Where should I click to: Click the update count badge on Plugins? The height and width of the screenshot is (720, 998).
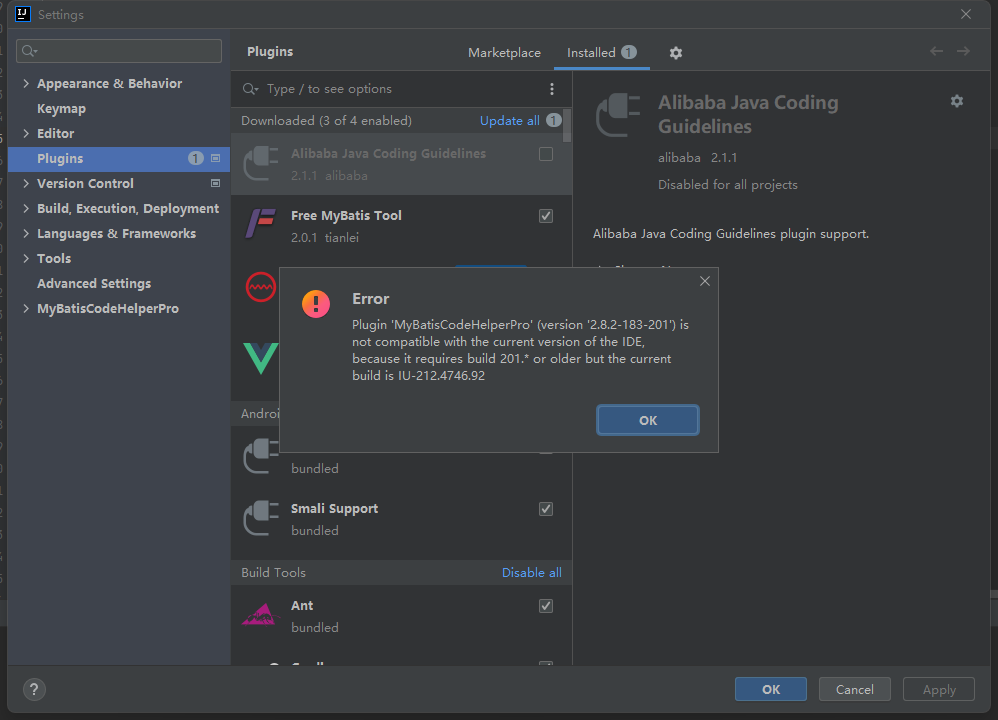click(195, 158)
